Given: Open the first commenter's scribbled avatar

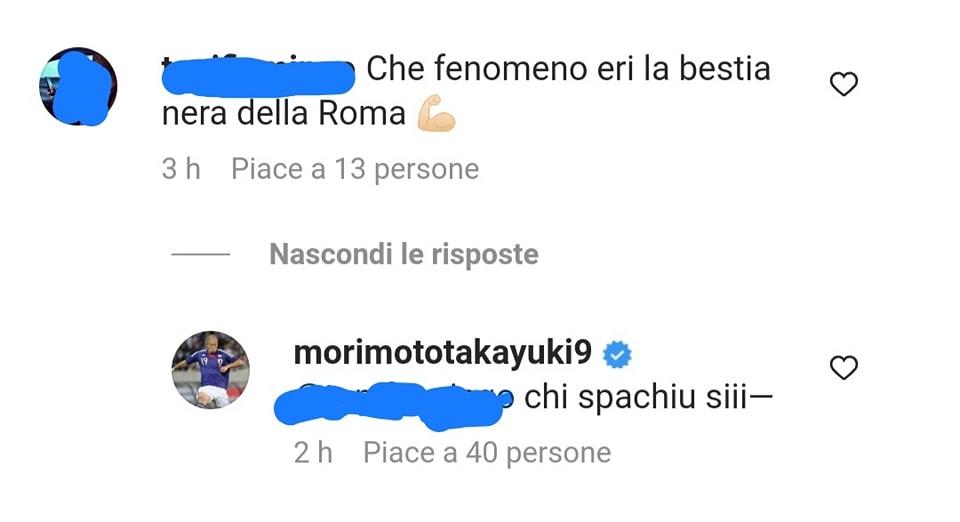Looking at the screenshot, I should pos(78,86).
